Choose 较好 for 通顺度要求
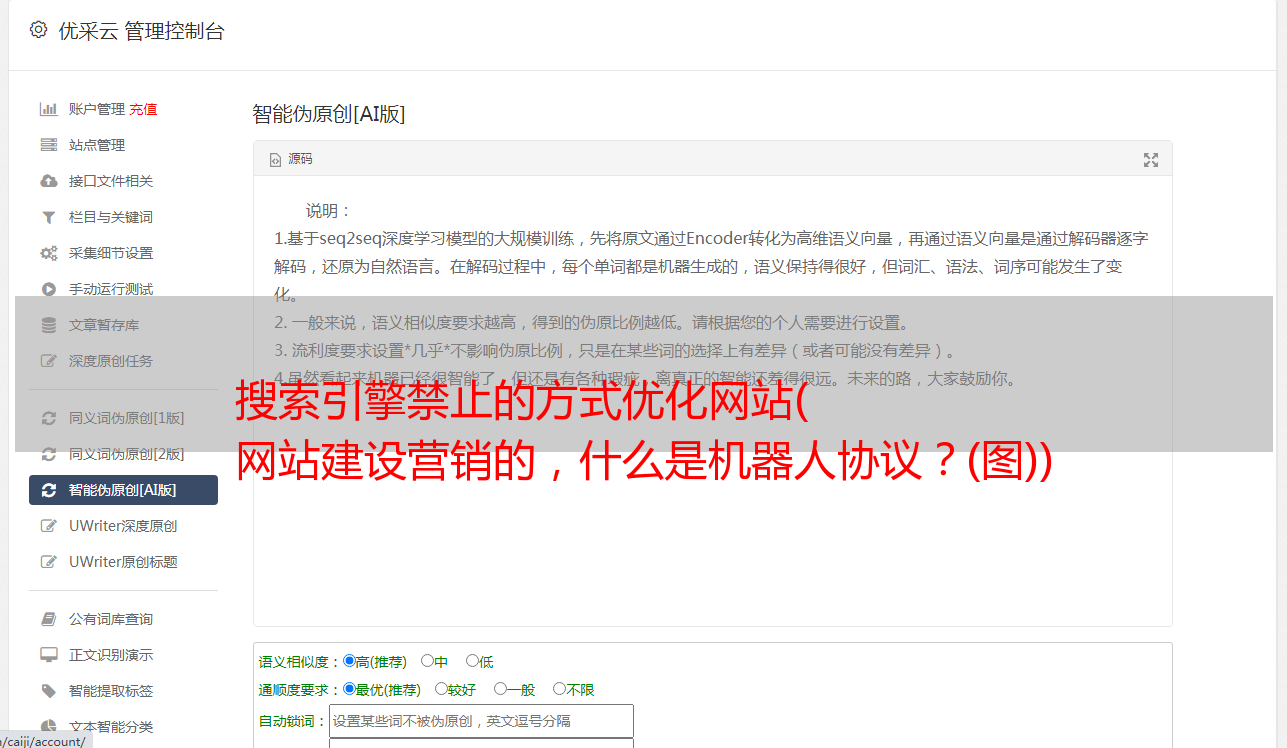The width and height of the screenshot is (1287, 748). pos(441,689)
